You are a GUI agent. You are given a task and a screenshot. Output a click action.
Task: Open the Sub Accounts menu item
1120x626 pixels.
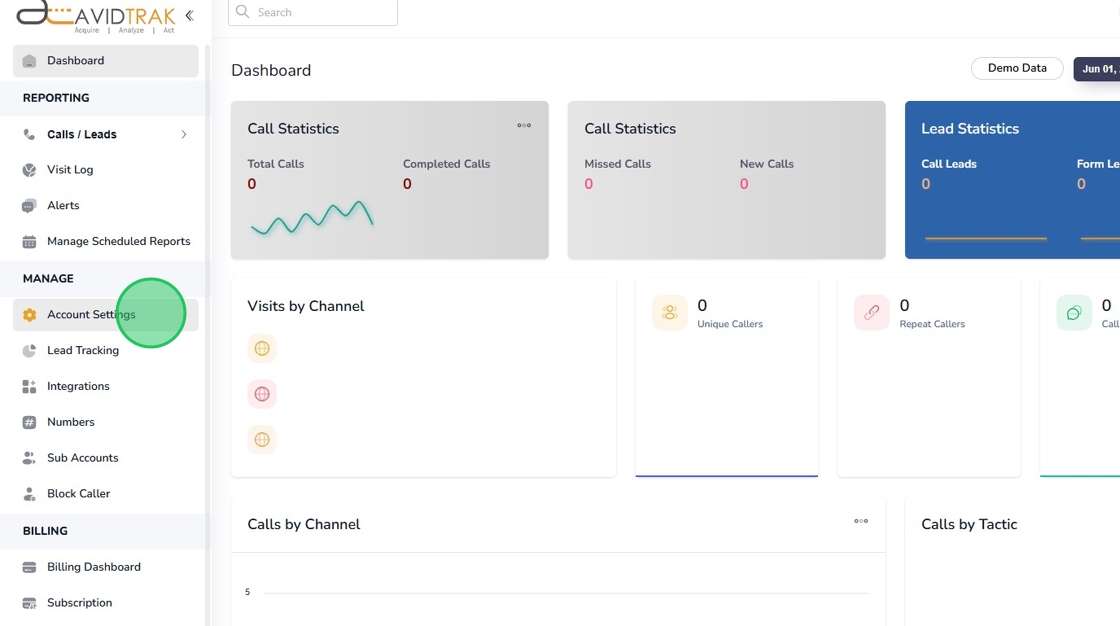[x=82, y=458]
